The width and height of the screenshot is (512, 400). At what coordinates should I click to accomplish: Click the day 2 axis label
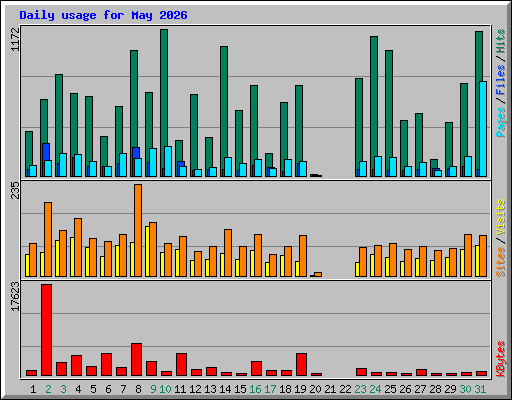coord(48,389)
